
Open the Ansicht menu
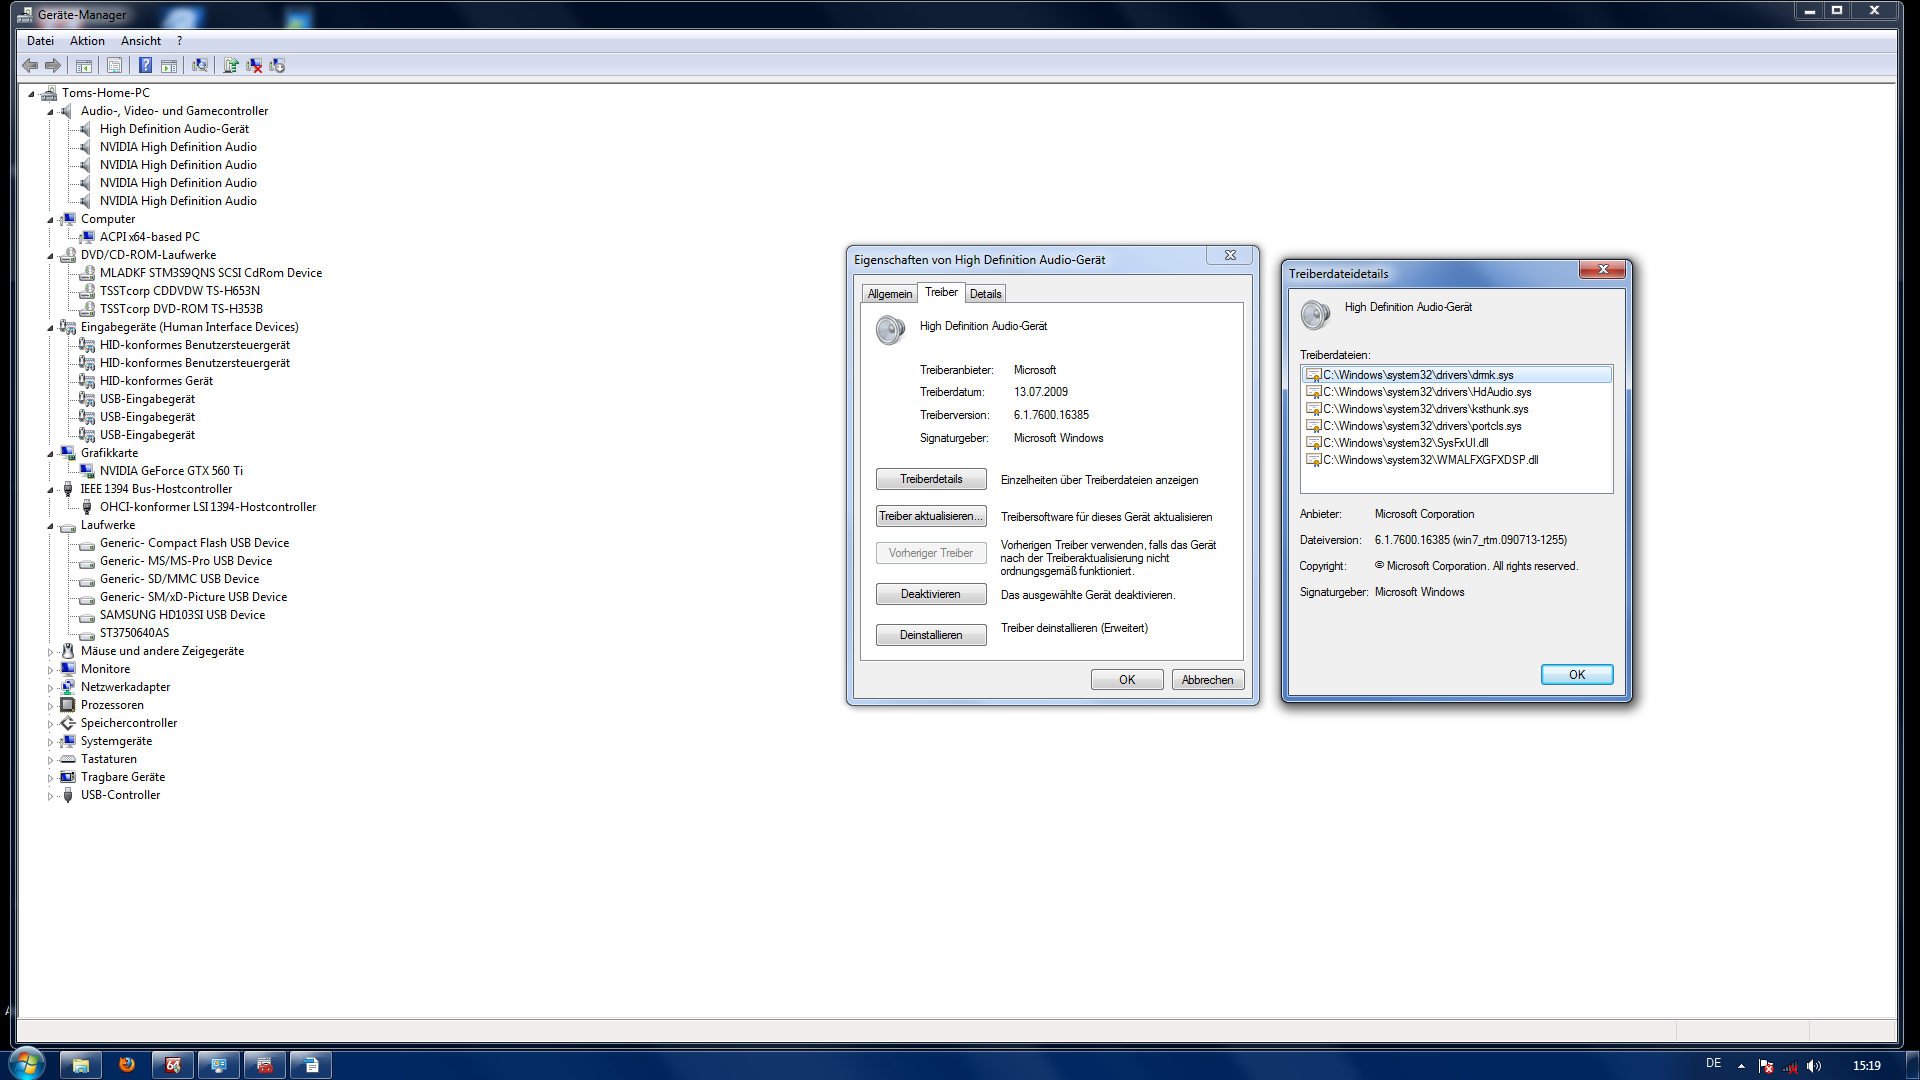pyautogui.click(x=140, y=41)
